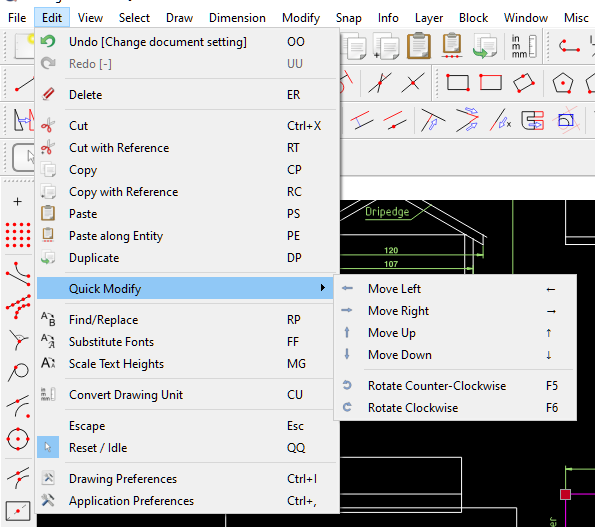Click the Dripedge label in the drawing
The image size is (595, 527).
coord(387,212)
